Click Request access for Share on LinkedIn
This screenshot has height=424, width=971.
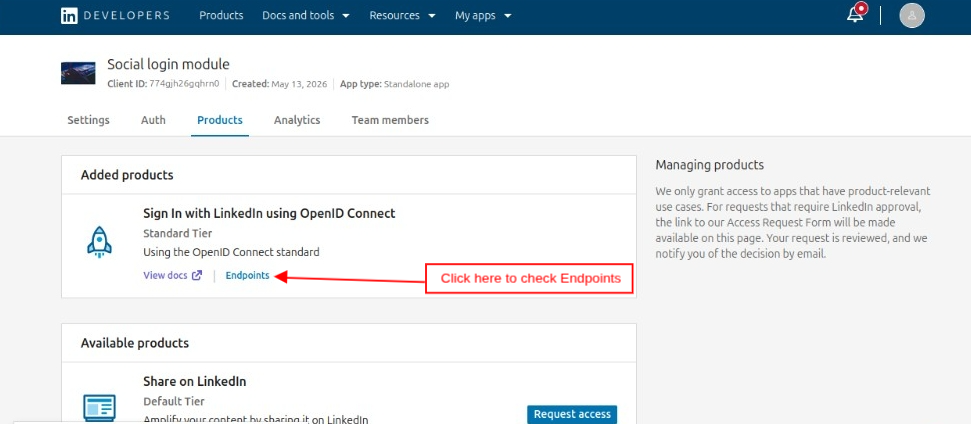coord(572,414)
